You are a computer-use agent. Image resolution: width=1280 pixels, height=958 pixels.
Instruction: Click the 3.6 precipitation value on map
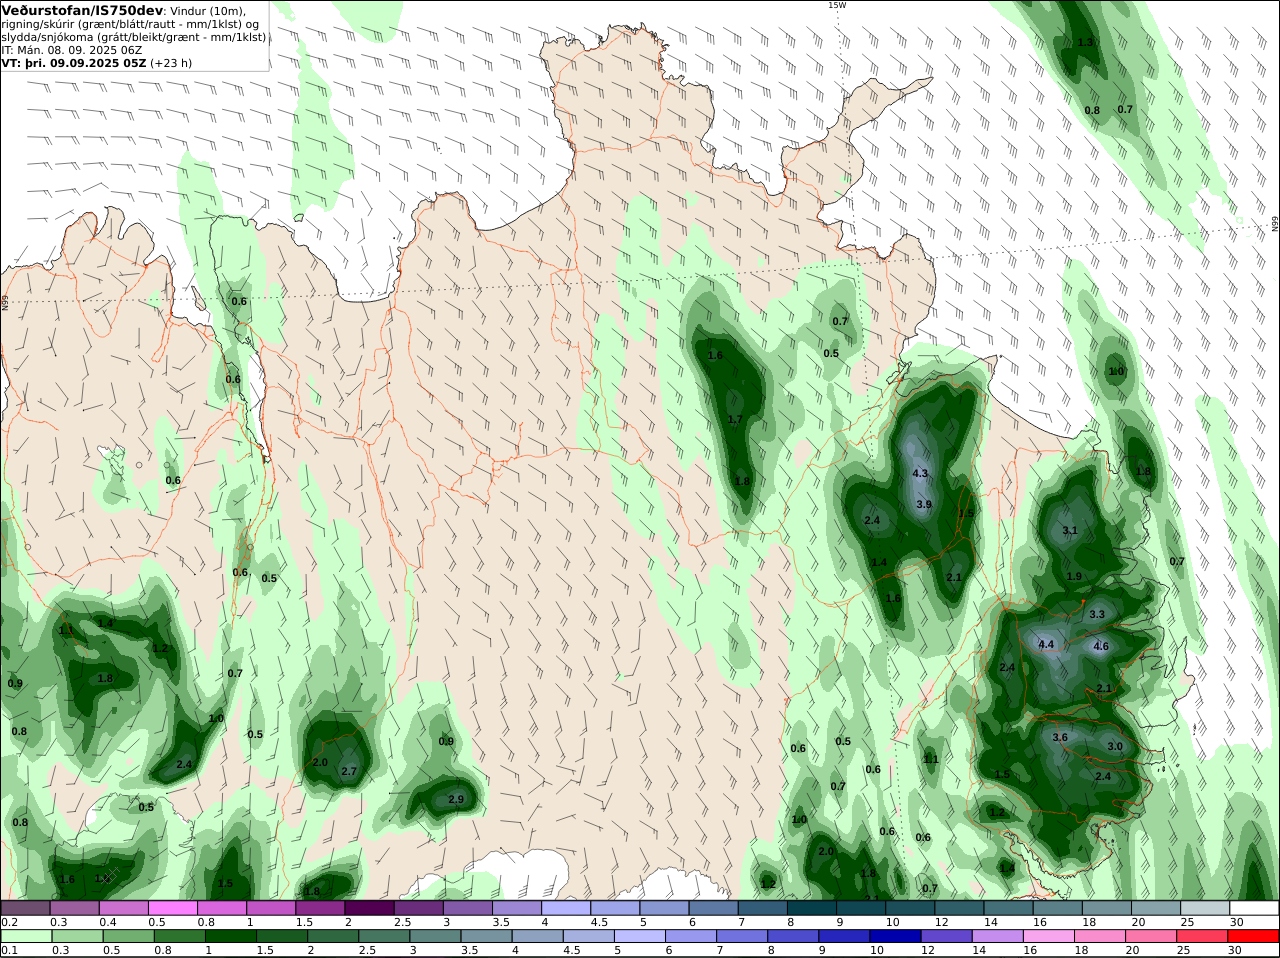click(1060, 738)
